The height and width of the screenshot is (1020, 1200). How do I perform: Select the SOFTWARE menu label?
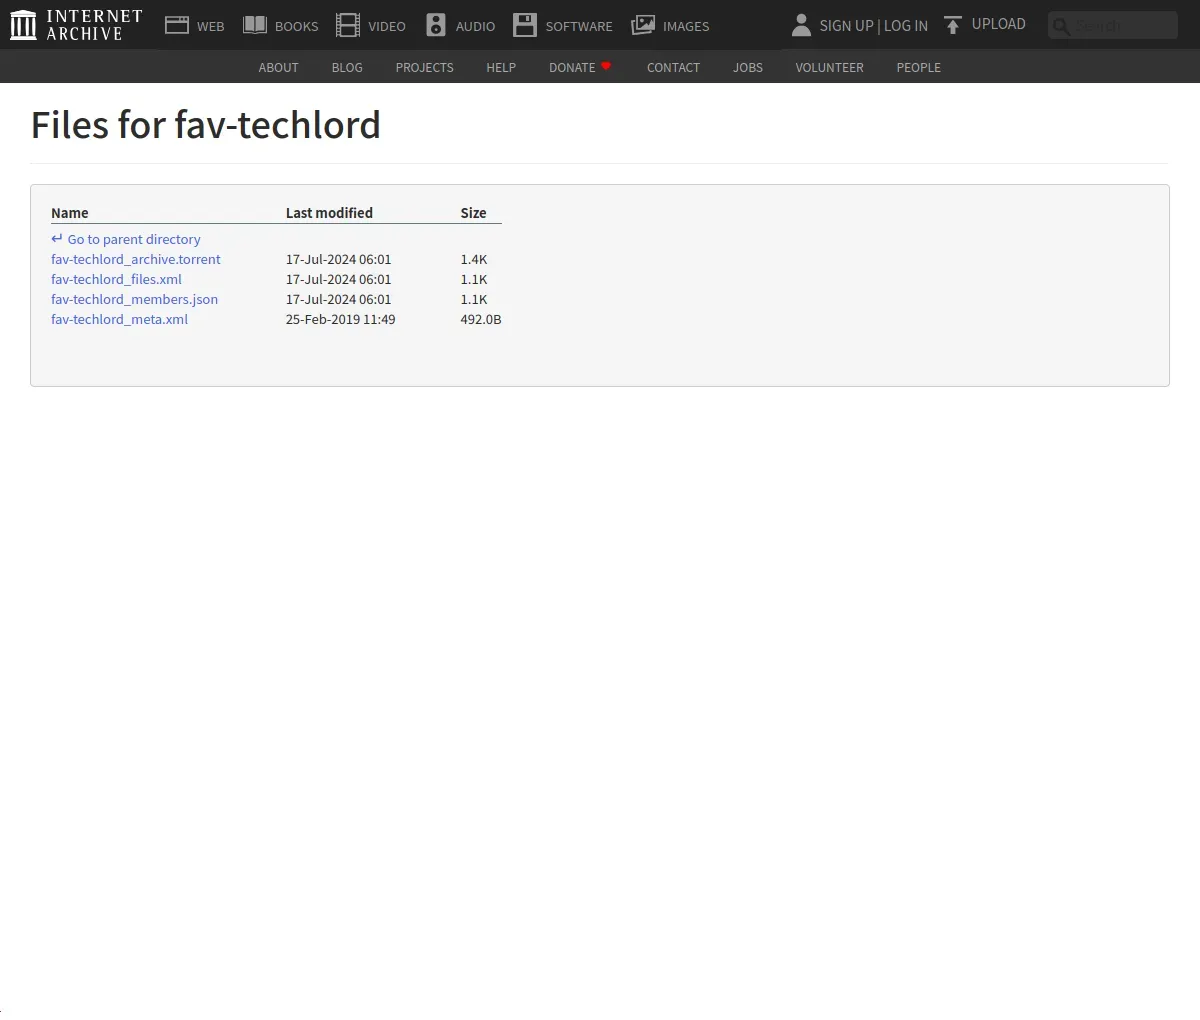[x=579, y=27]
